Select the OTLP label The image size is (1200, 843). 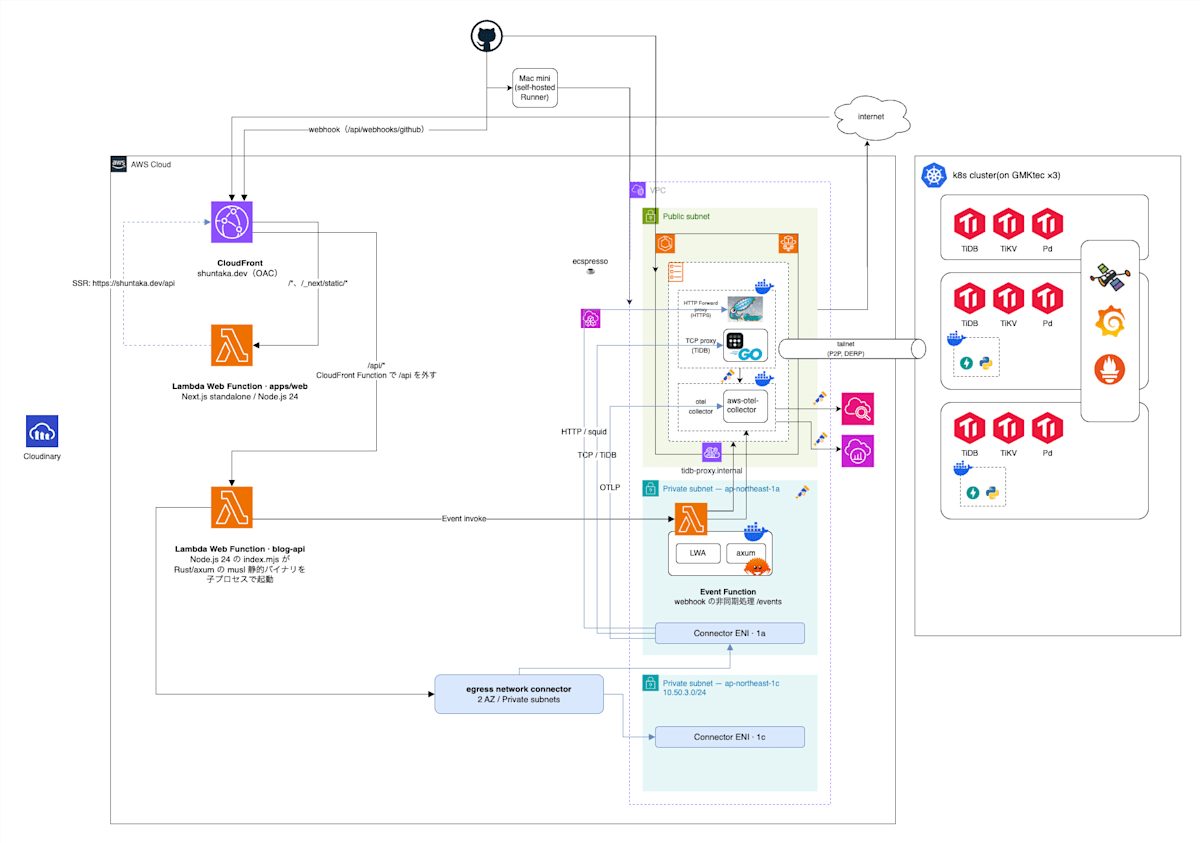(610, 487)
